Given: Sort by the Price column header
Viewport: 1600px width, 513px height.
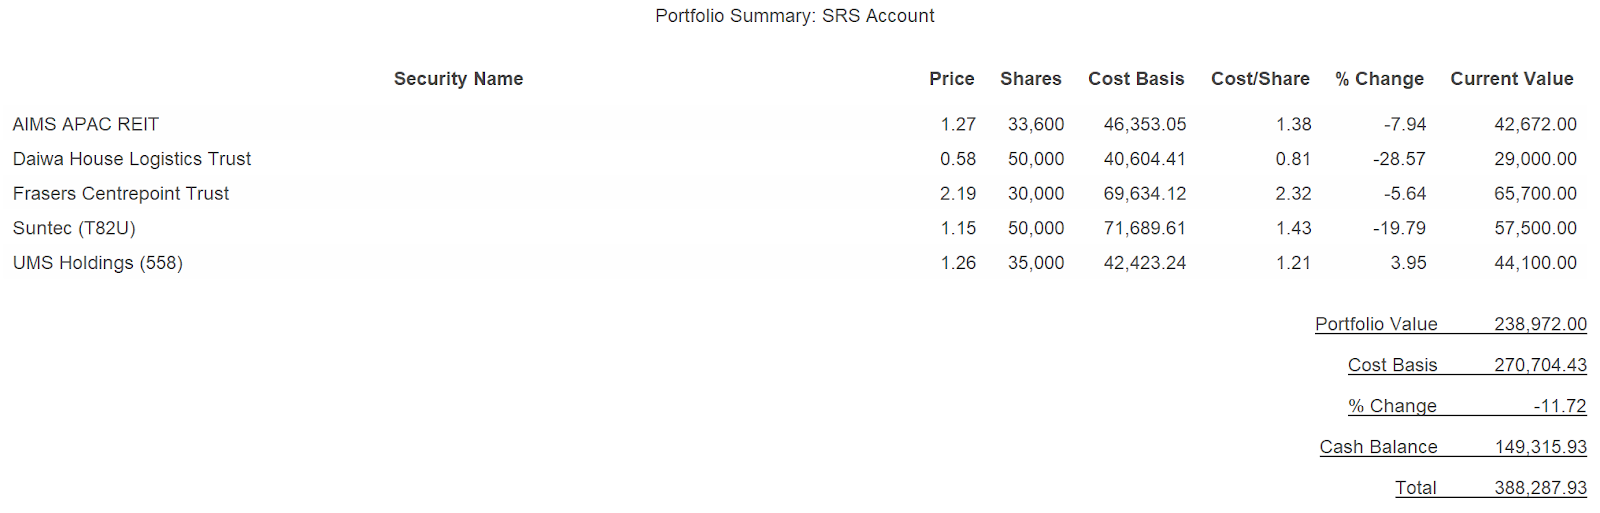Looking at the screenshot, I should click(951, 79).
